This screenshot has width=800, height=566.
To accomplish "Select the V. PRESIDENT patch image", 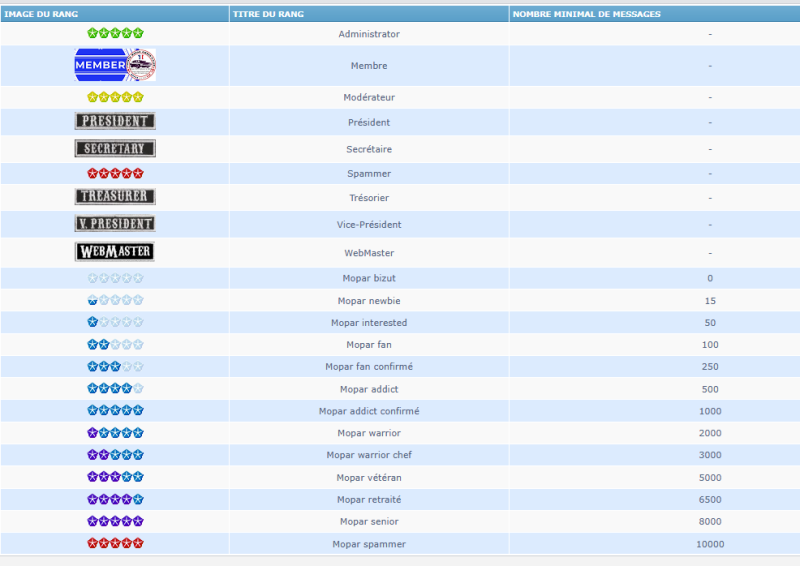I will (x=115, y=224).
